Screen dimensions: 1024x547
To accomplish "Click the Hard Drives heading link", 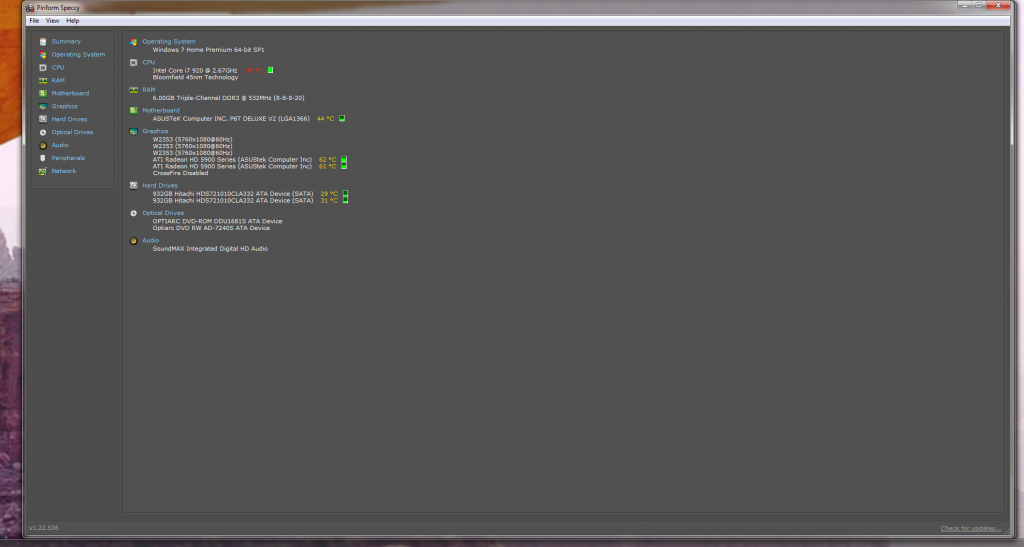I will tap(160, 185).
